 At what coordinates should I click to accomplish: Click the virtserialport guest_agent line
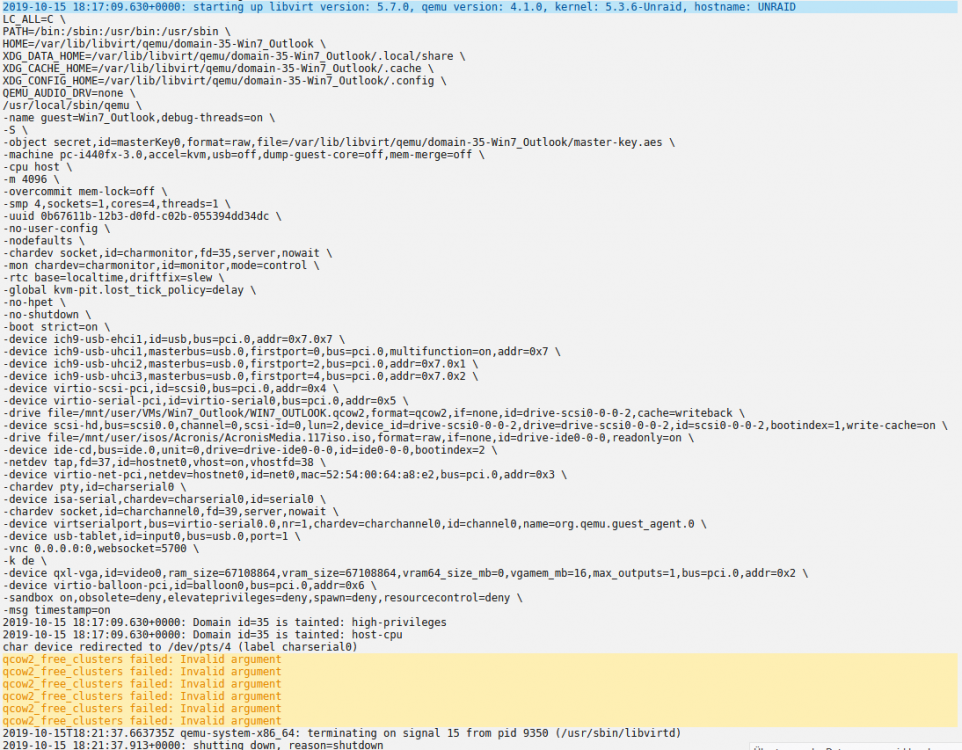(x=355, y=522)
